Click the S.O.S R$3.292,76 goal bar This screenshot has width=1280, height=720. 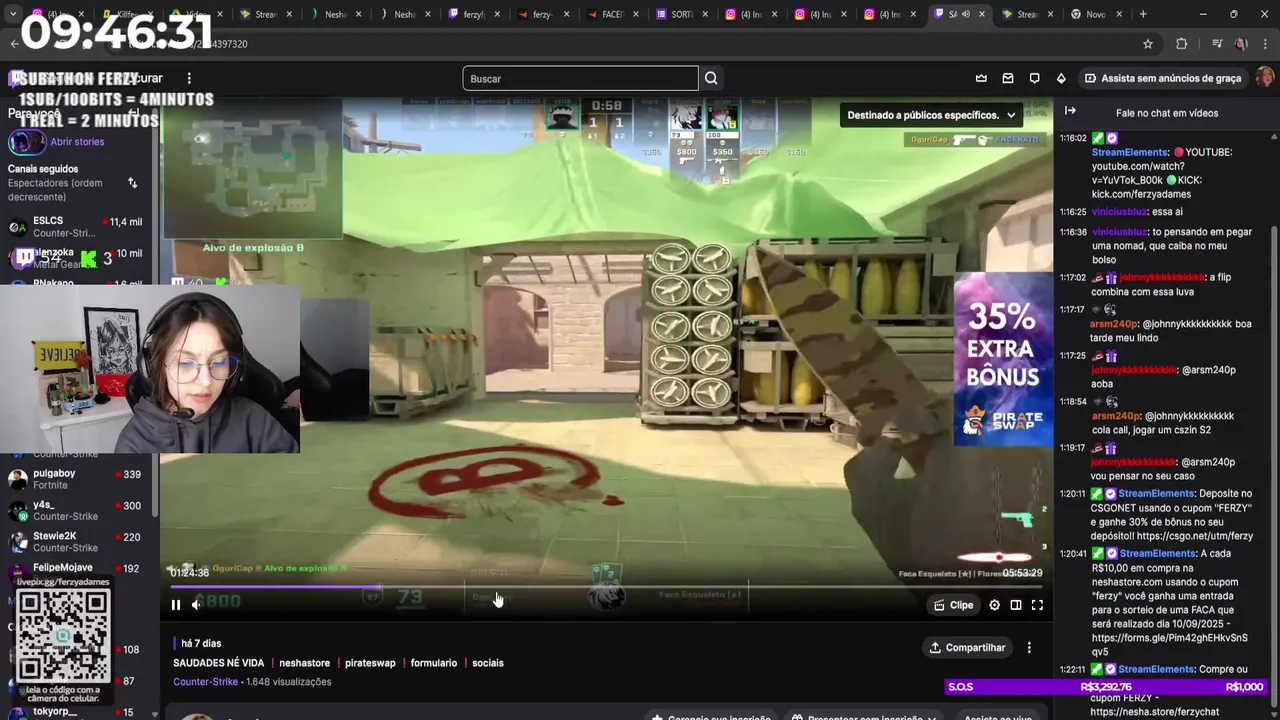[x=1106, y=687]
